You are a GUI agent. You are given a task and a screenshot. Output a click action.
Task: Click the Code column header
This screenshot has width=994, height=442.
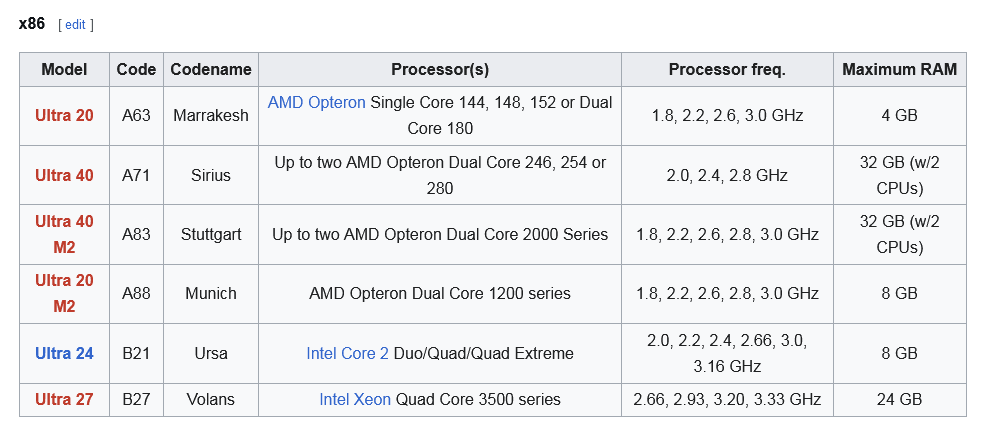click(x=136, y=70)
